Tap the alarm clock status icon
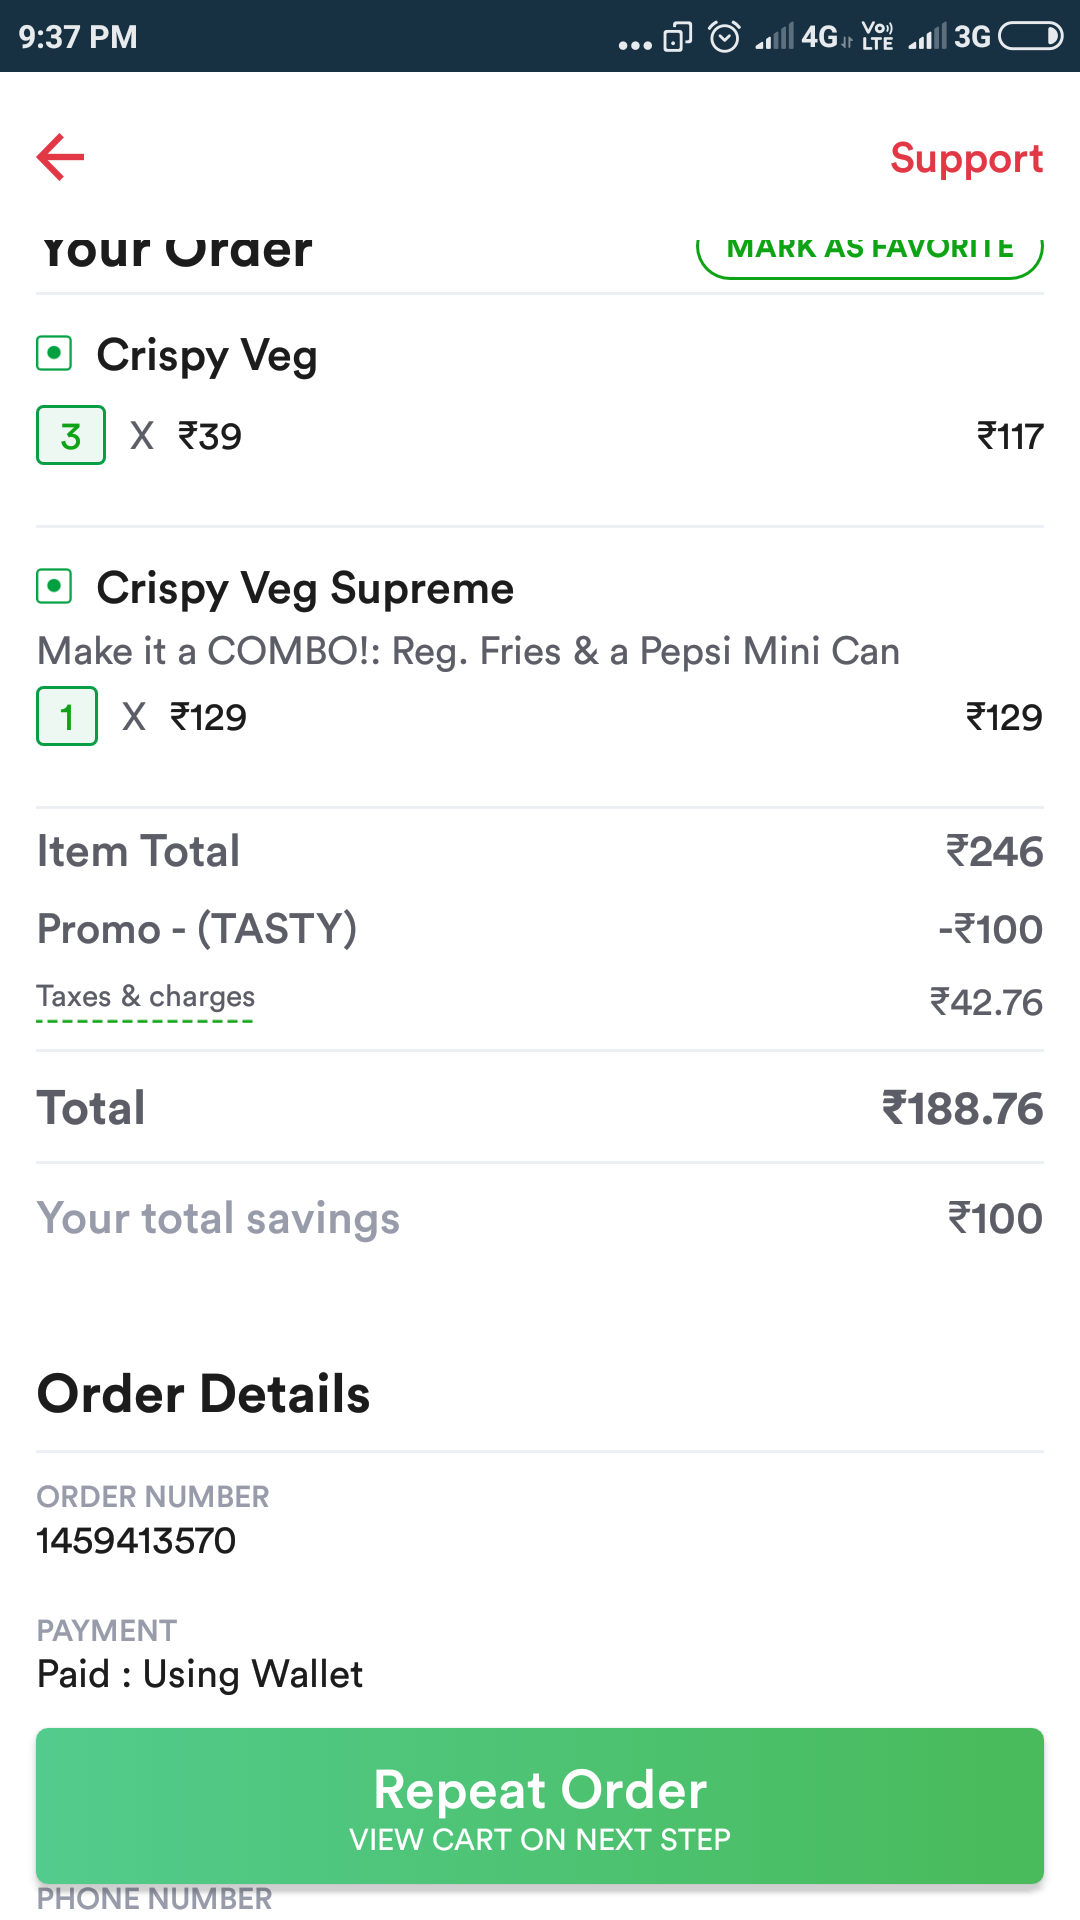Image resolution: width=1080 pixels, height=1920 pixels. 724,37
